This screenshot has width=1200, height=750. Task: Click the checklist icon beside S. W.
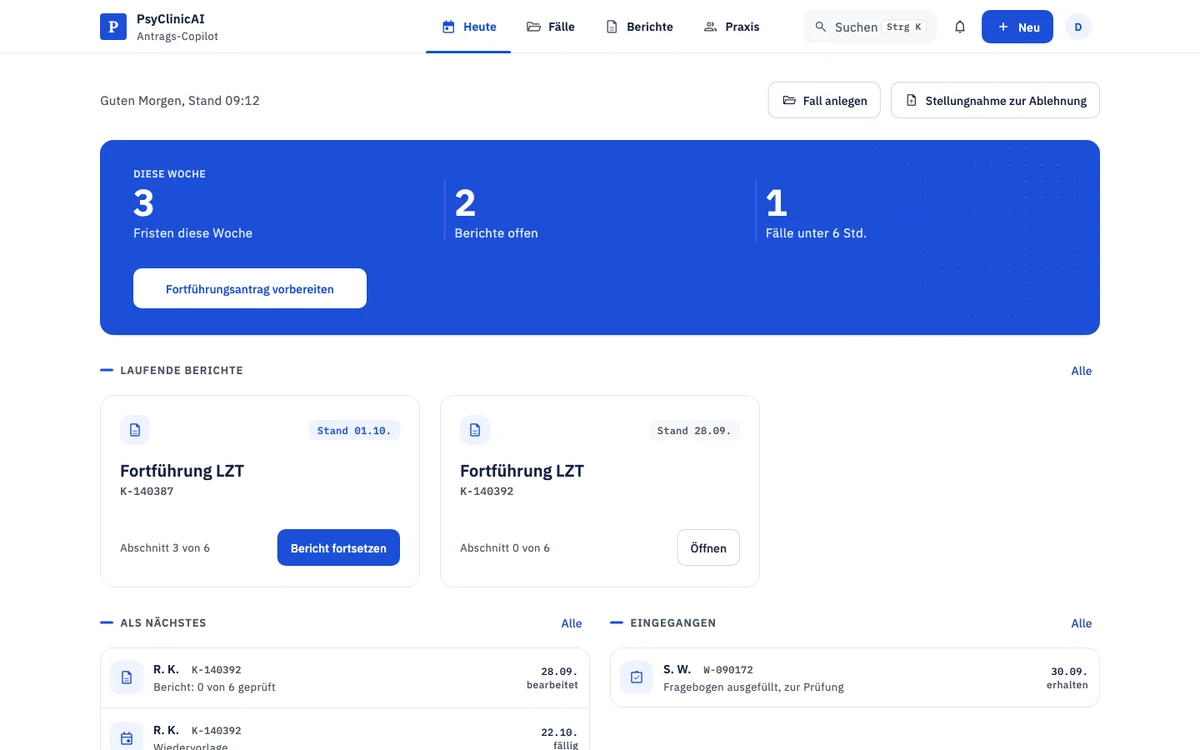click(637, 677)
